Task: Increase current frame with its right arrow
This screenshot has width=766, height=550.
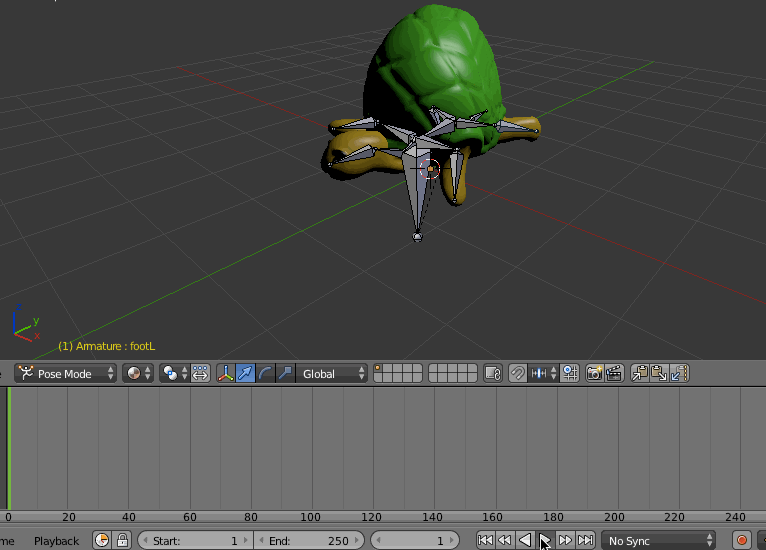Action: [x=452, y=541]
